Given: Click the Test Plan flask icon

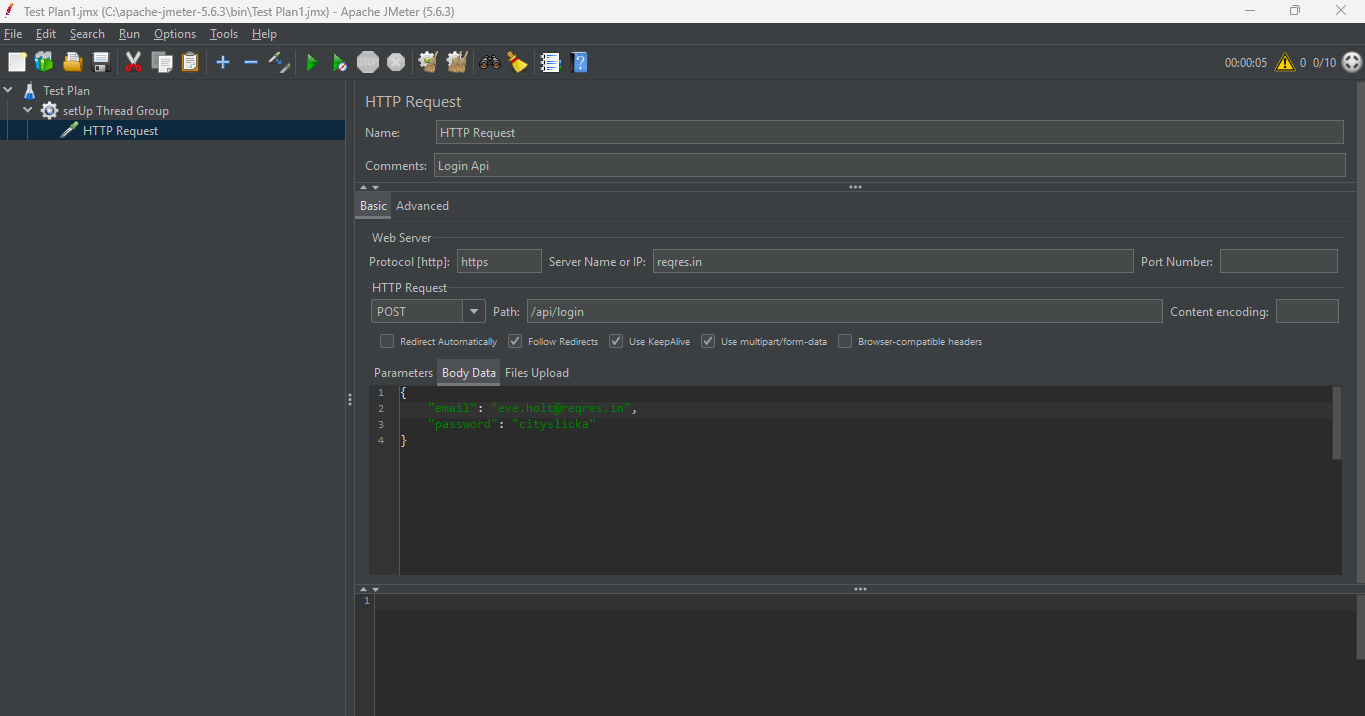Looking at the screenshot, I should (29, 90).
